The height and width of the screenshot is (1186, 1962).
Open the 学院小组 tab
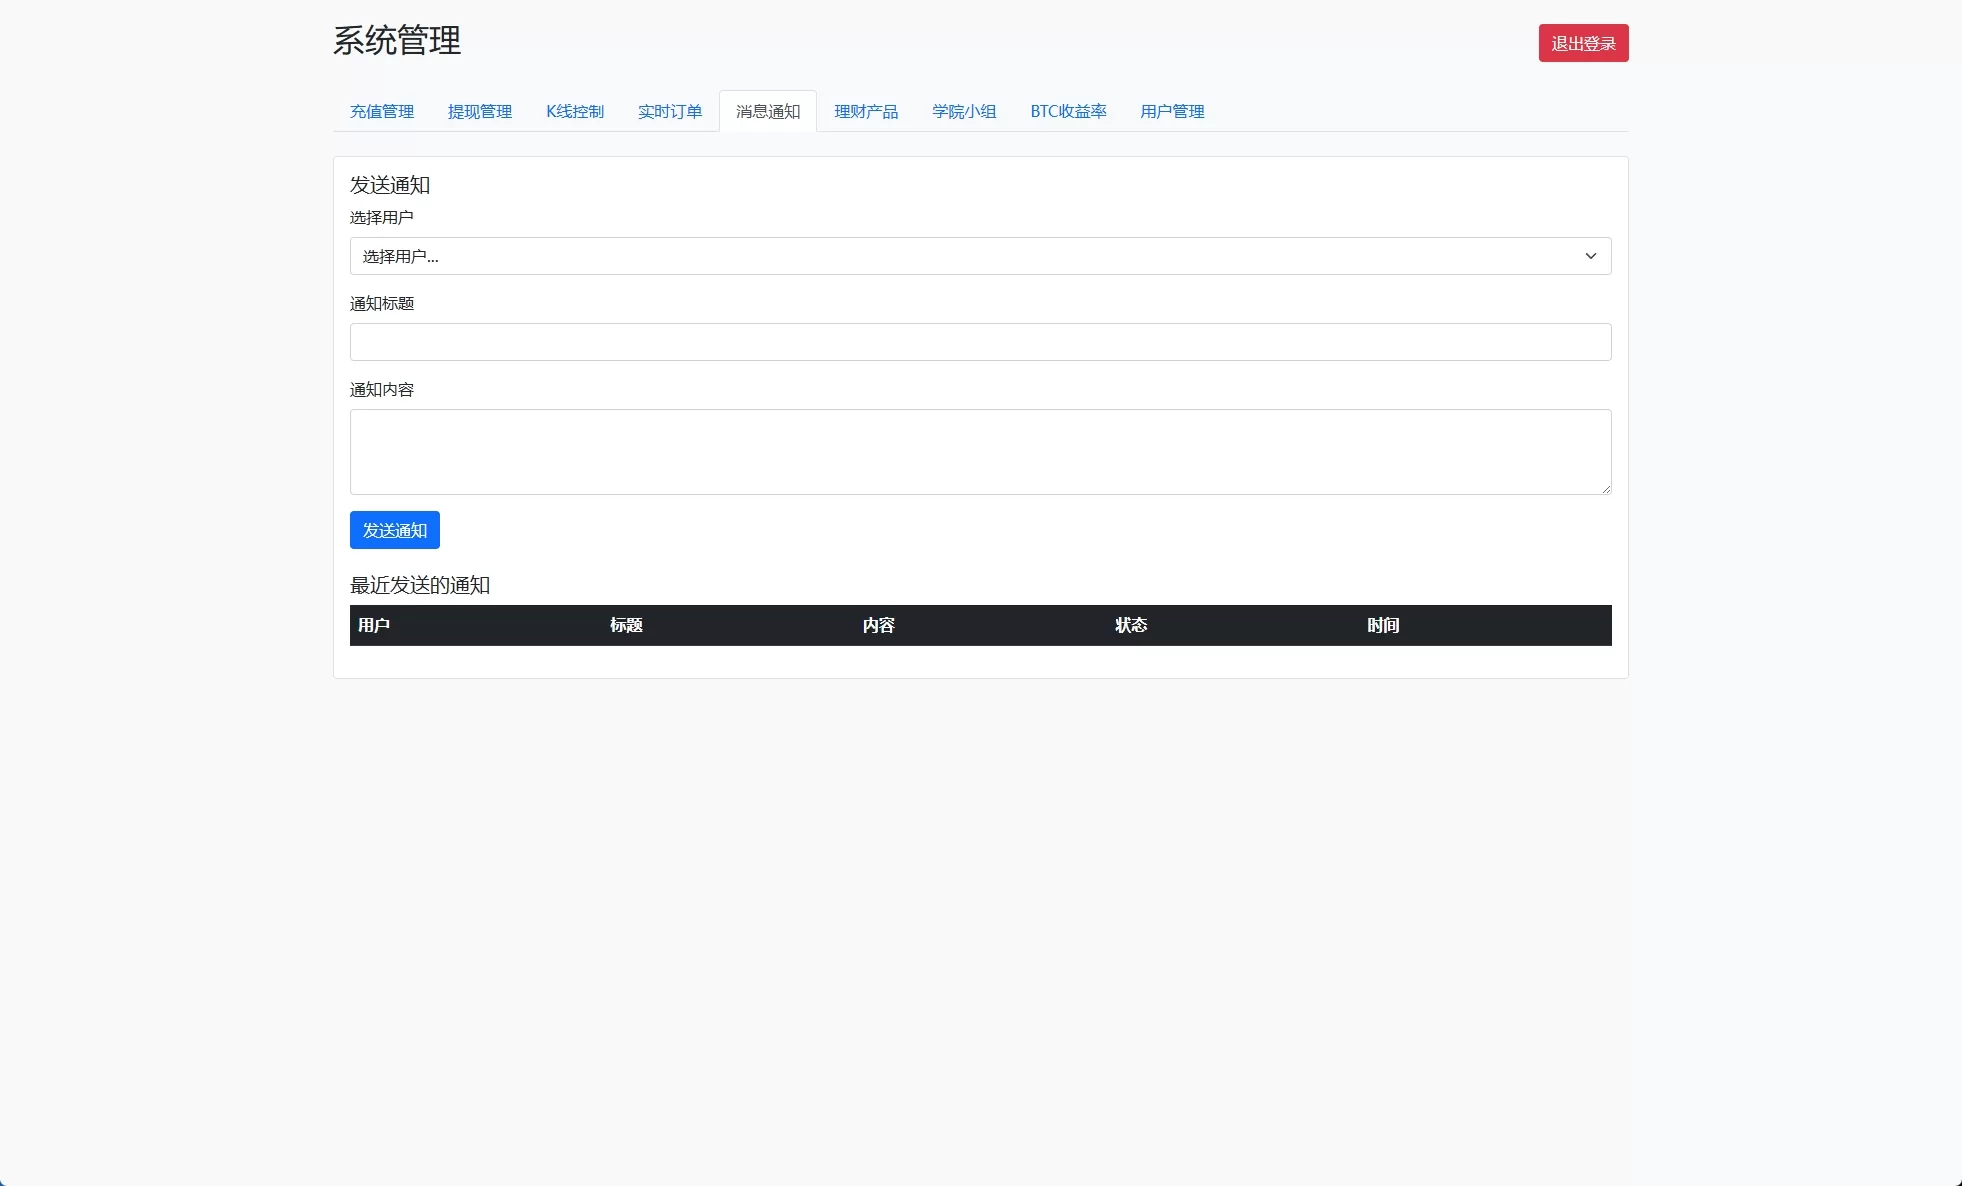[964, 111]
